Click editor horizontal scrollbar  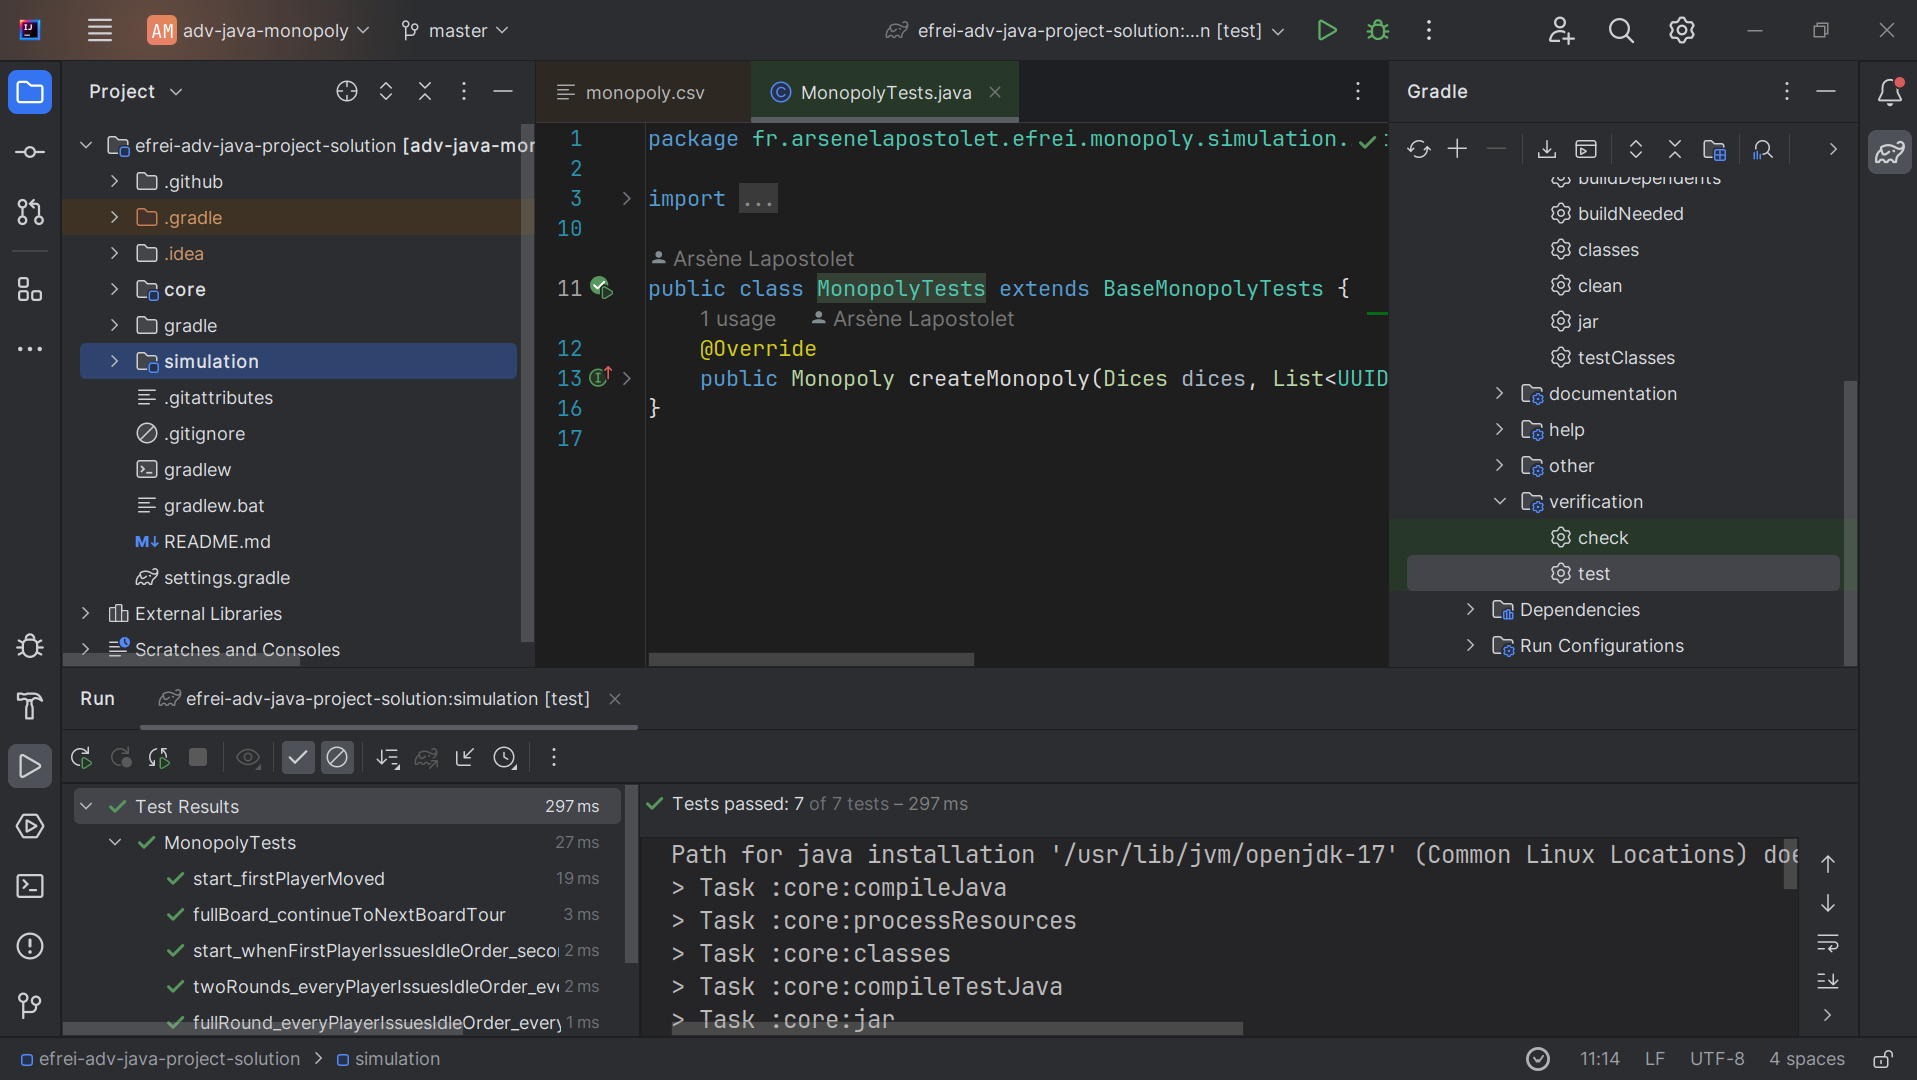(x=811, y=659)
